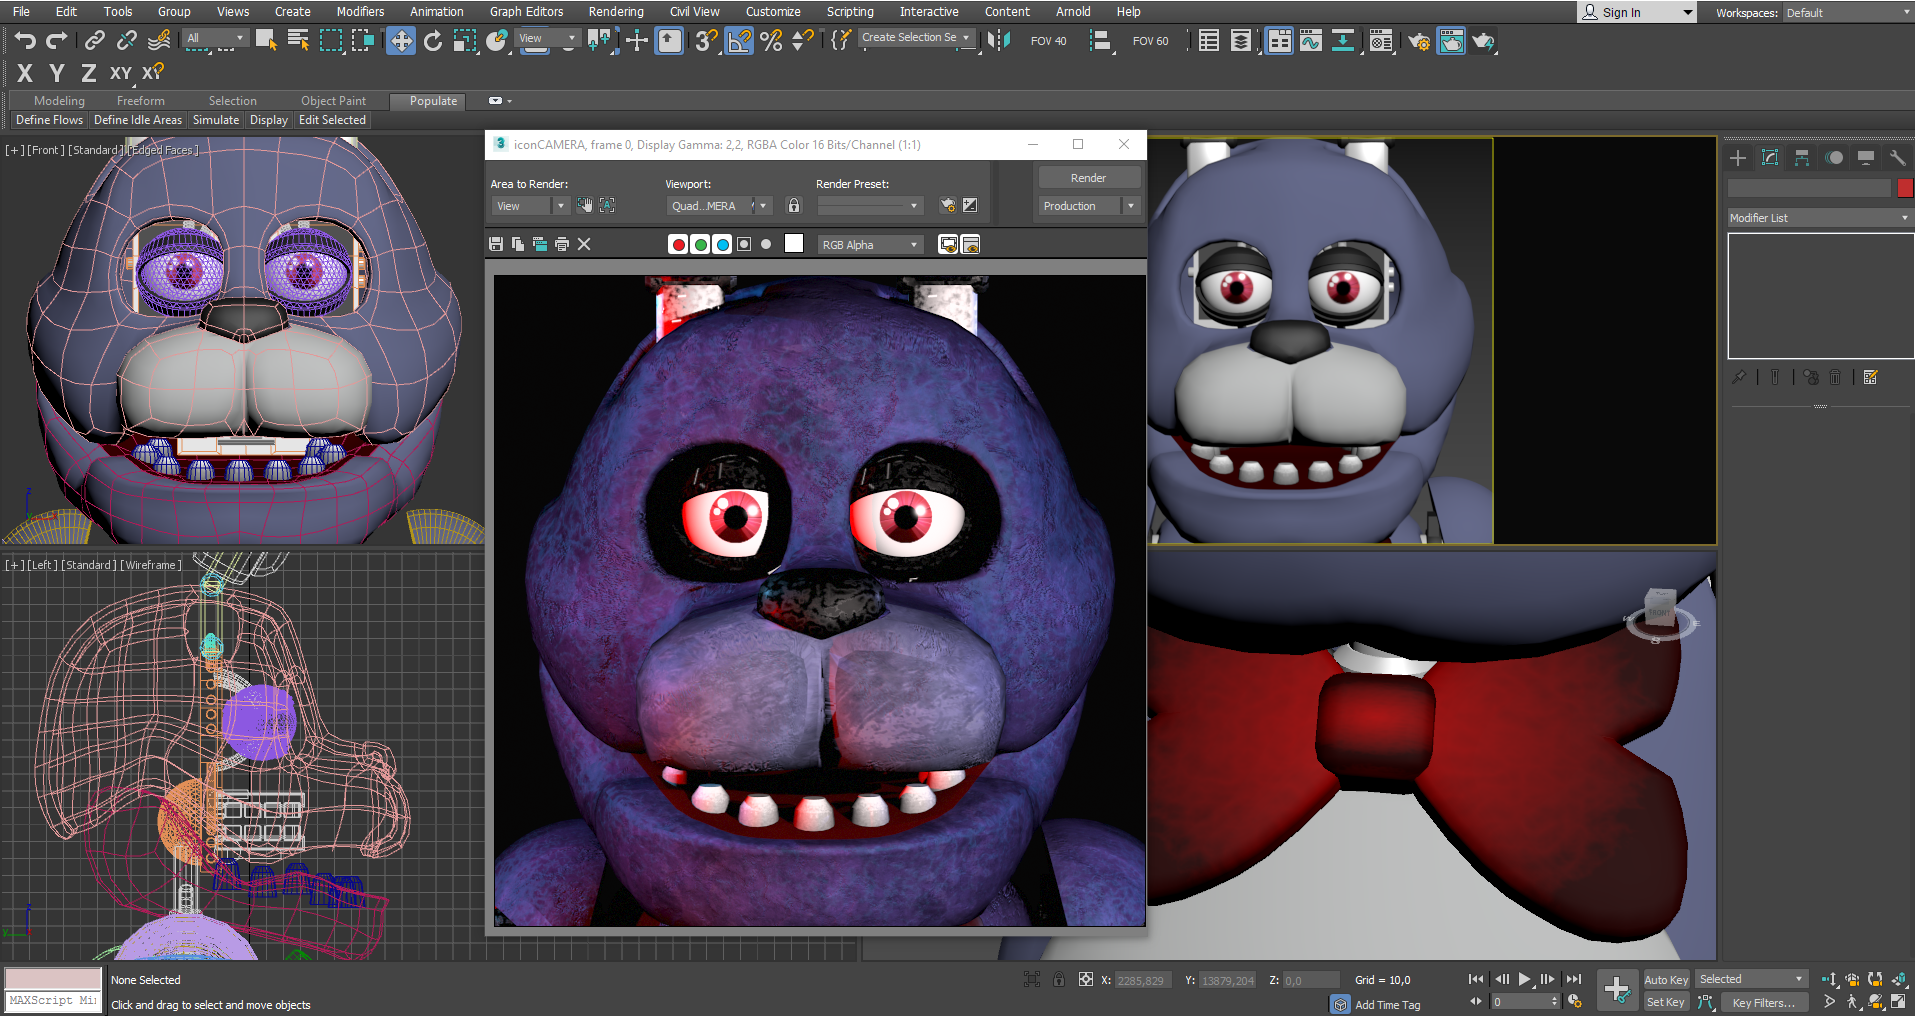1915x1016 pixels.
Task: Click the red object color swatch
Action: 1905,188
